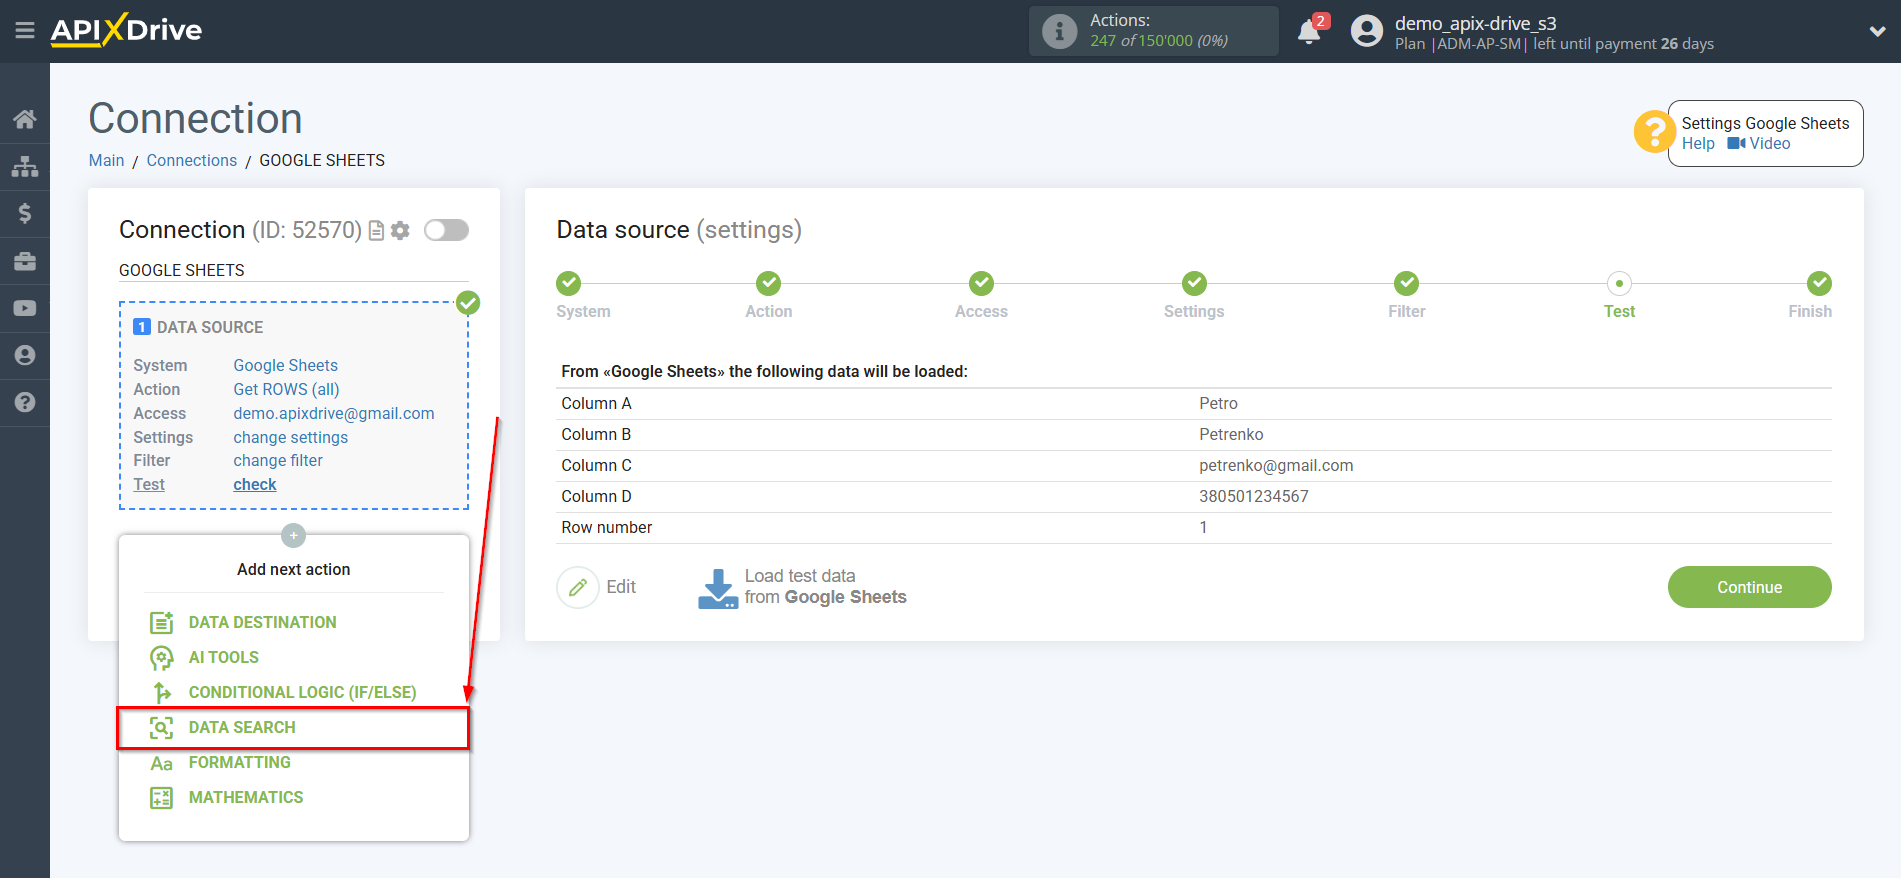This screenshot has width=1901, height=878.
Task: Click the Test label in data source
Action: (149, 484)
